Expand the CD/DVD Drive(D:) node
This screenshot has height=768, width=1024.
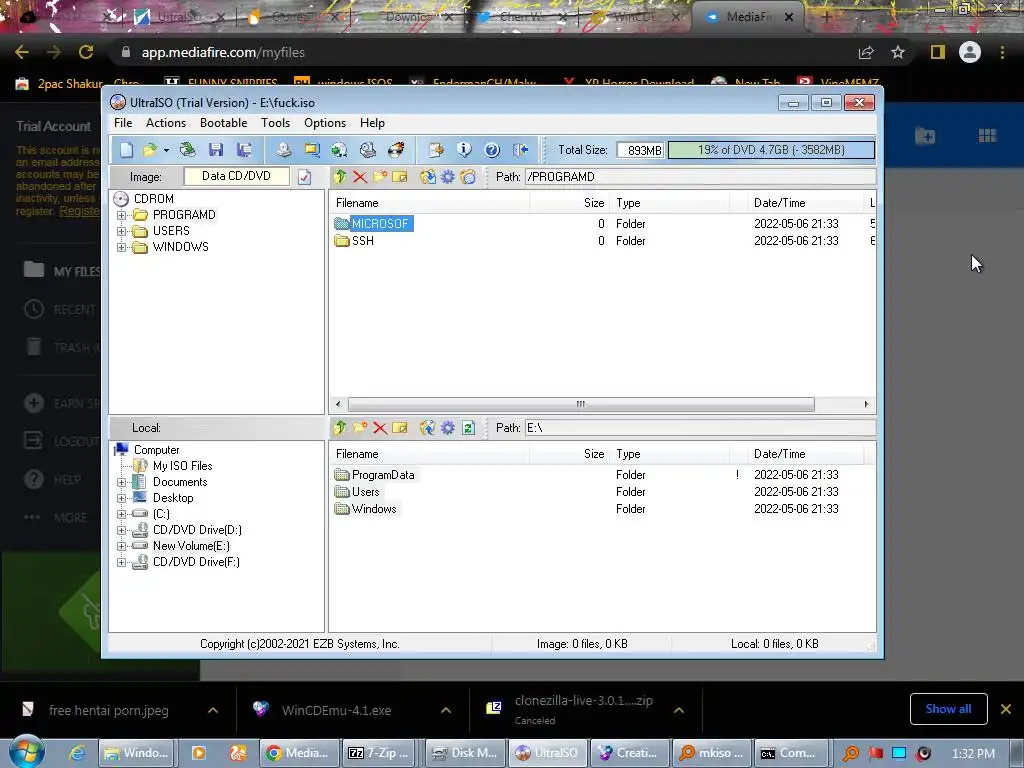121,530
